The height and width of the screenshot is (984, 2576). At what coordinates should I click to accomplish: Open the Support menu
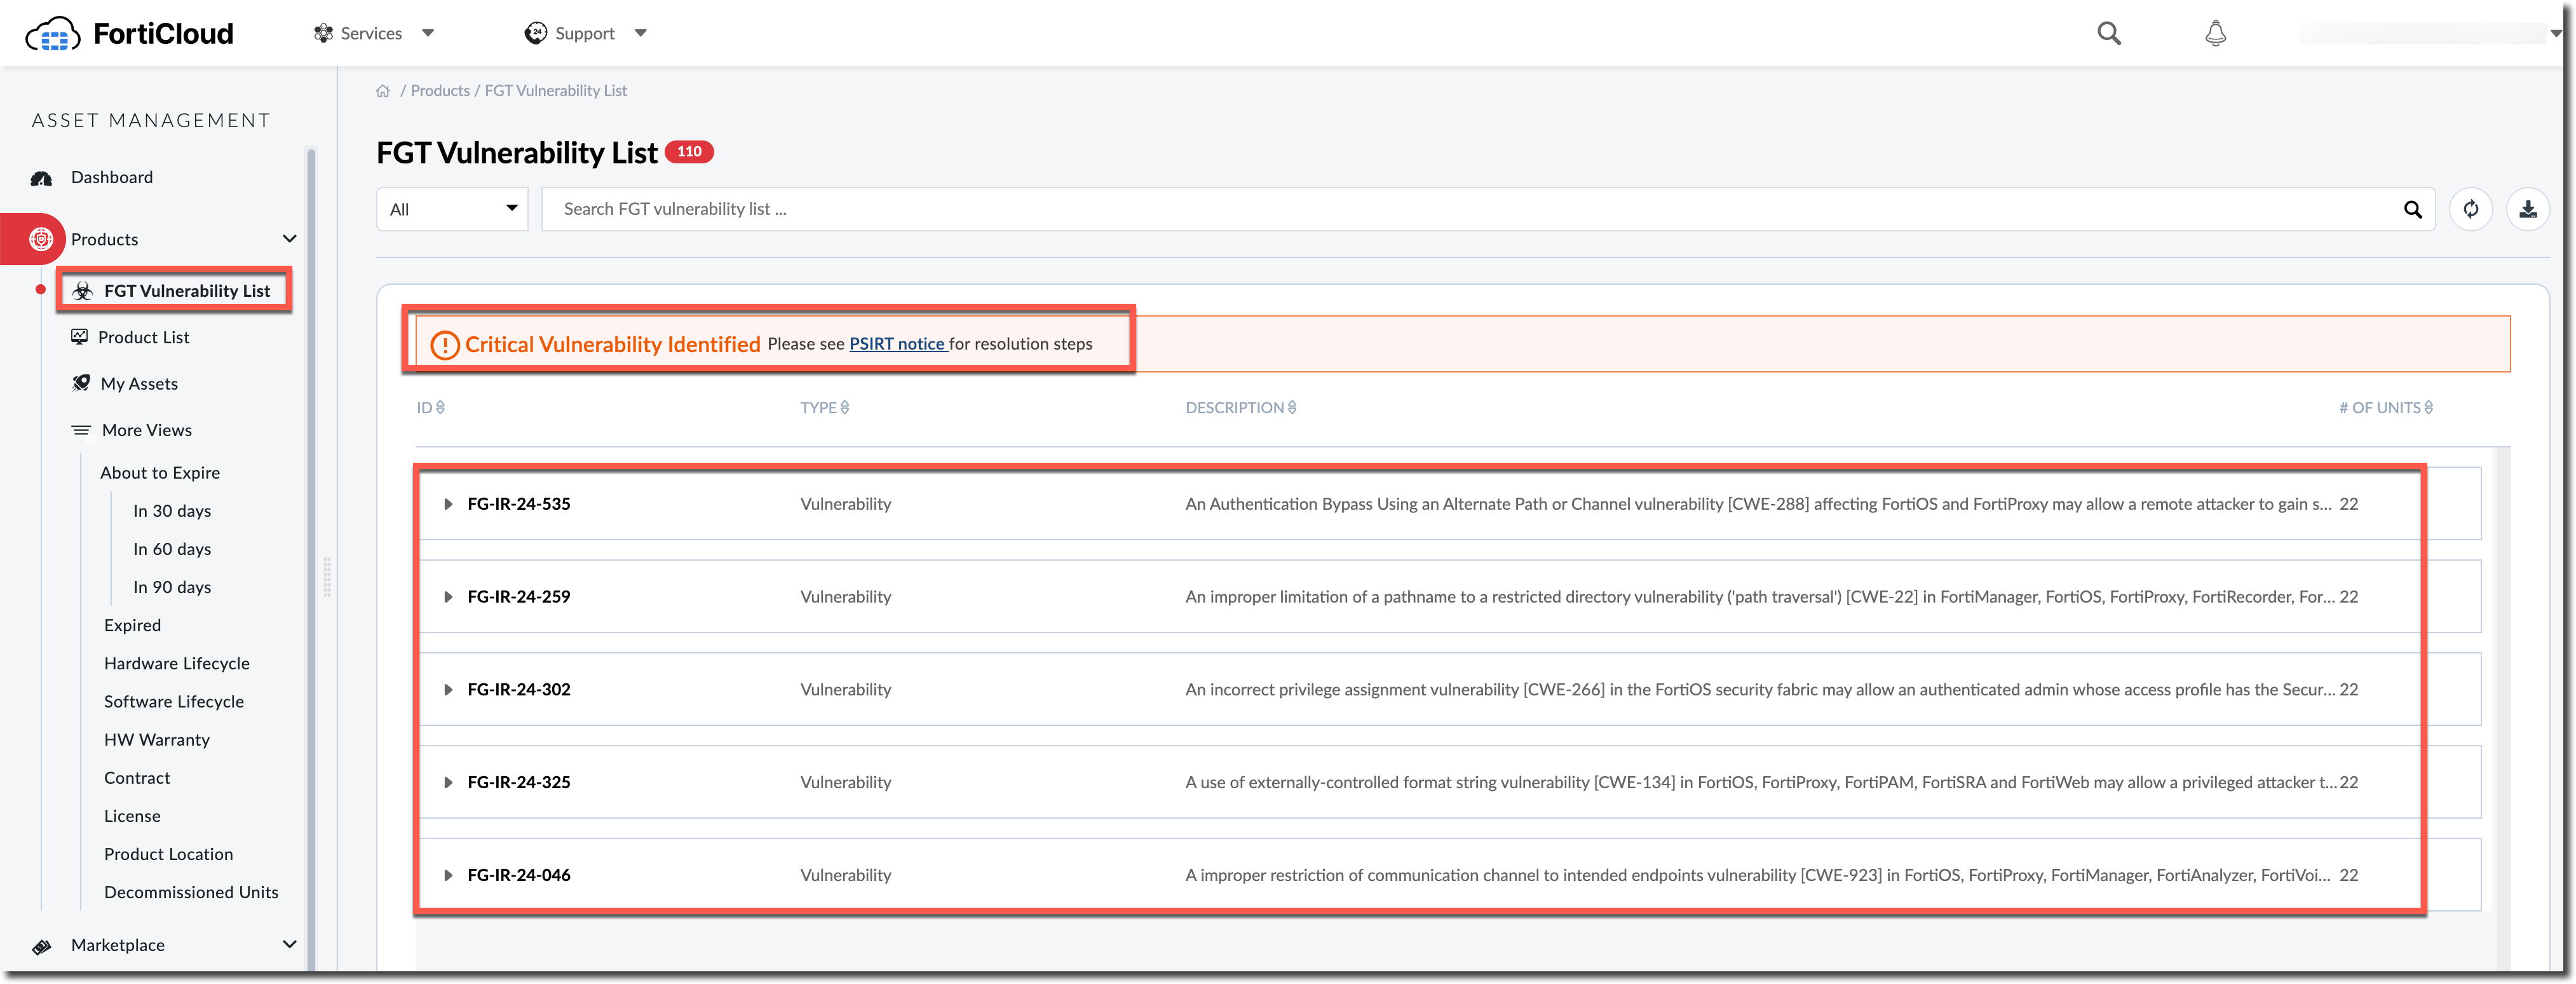[586, 33]
